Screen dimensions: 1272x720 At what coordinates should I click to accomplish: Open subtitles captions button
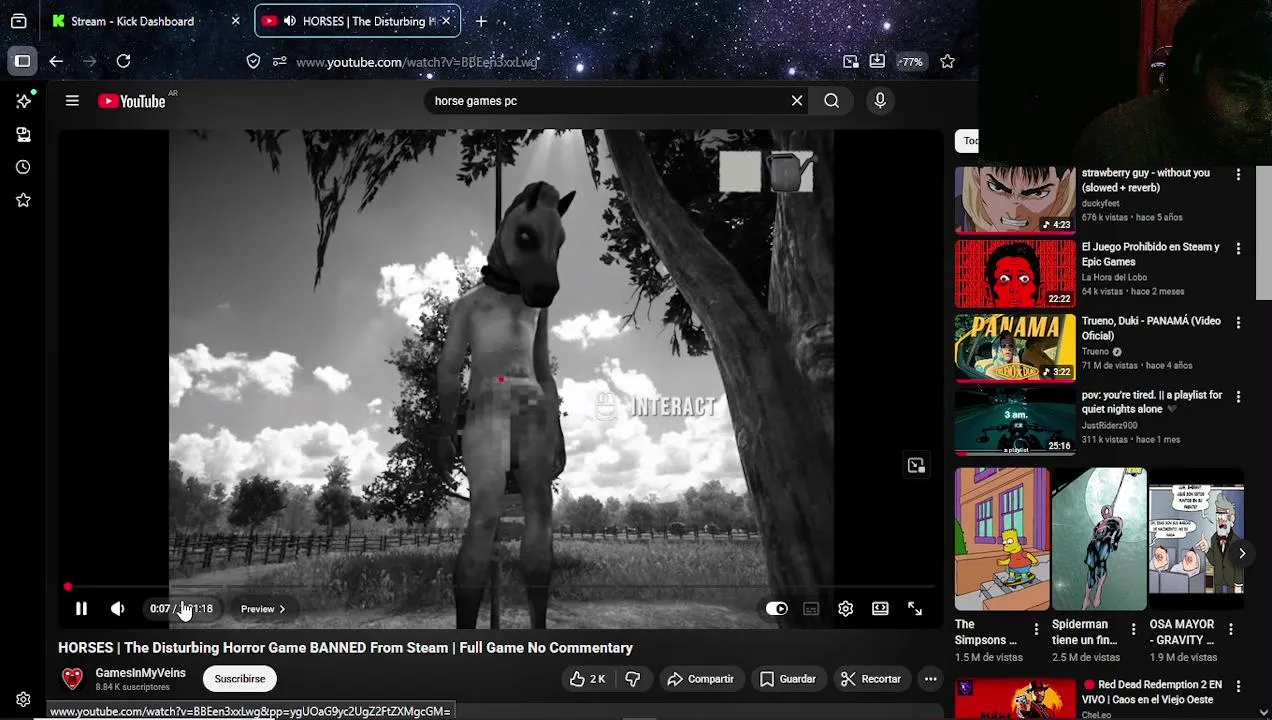pyautogui.click(x=811, y=609)
